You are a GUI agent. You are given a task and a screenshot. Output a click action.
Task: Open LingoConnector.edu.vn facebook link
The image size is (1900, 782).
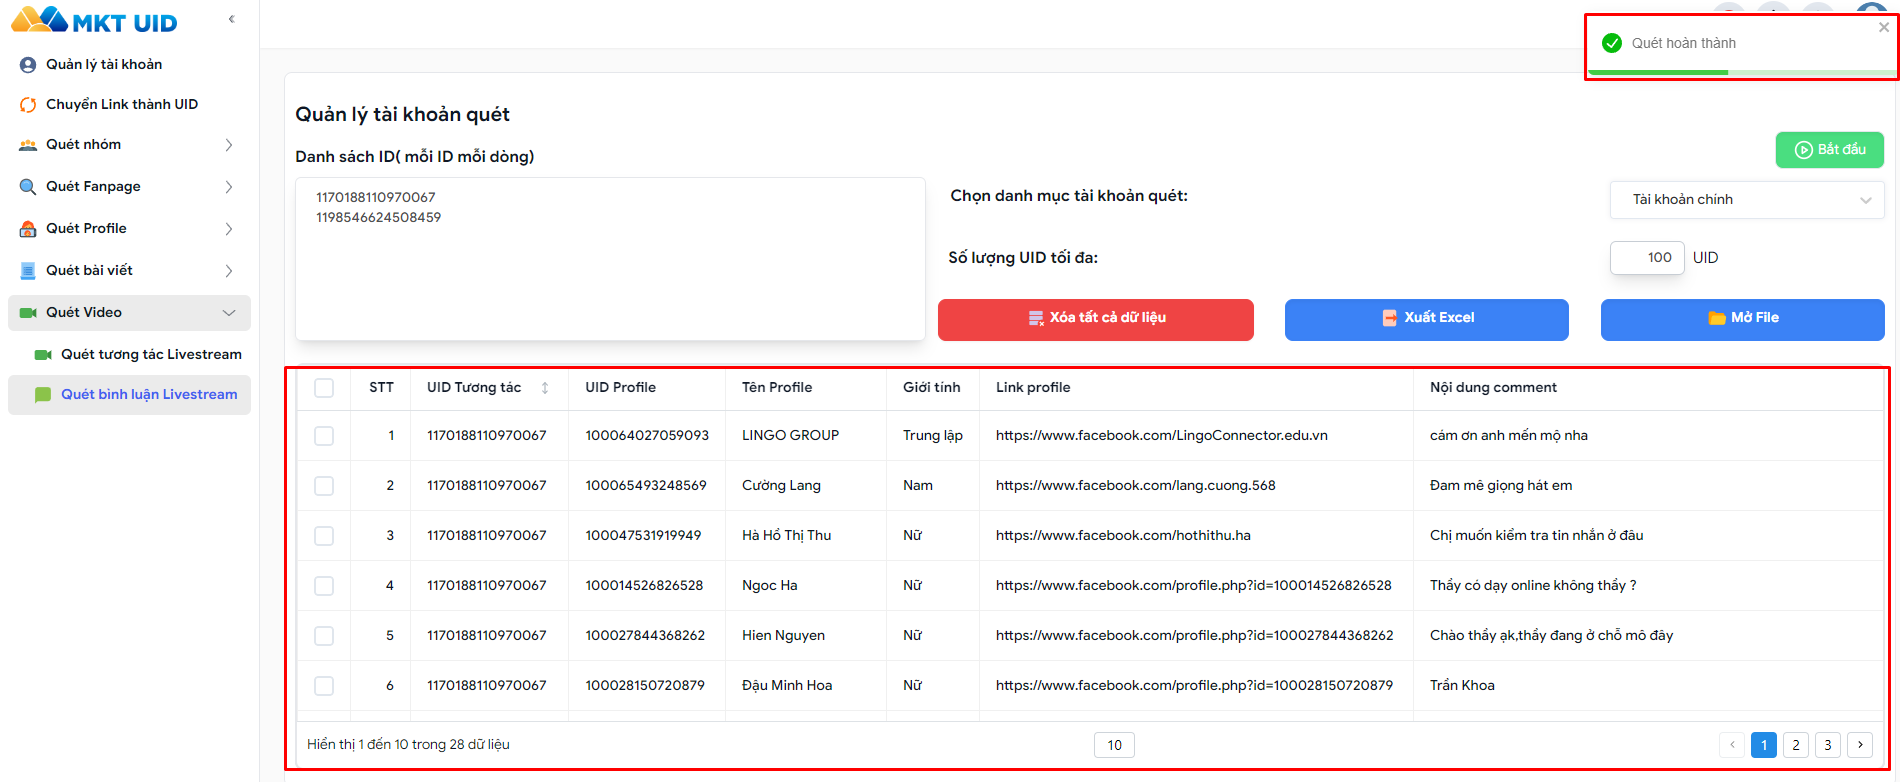pos(1162,436)
